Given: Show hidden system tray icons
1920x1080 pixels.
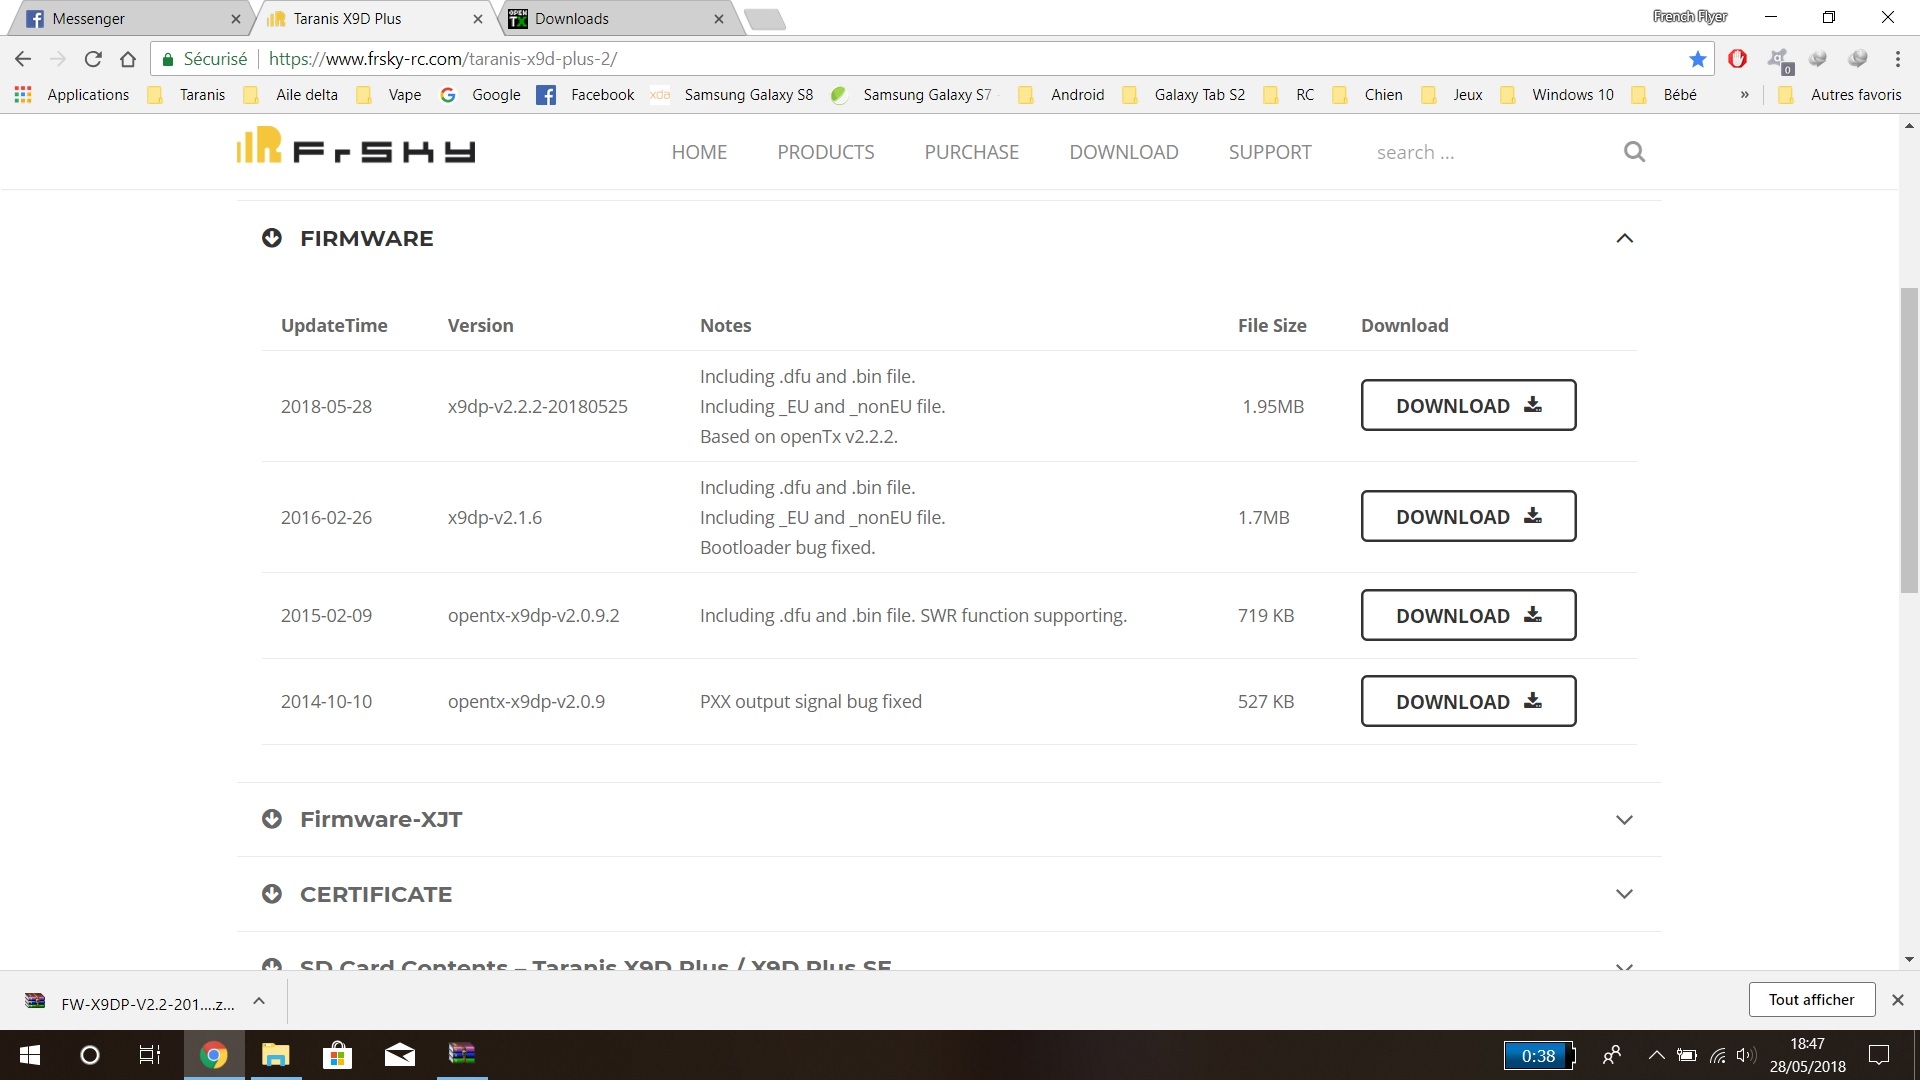Looking at the screenshot, I should [1656, 1055].
